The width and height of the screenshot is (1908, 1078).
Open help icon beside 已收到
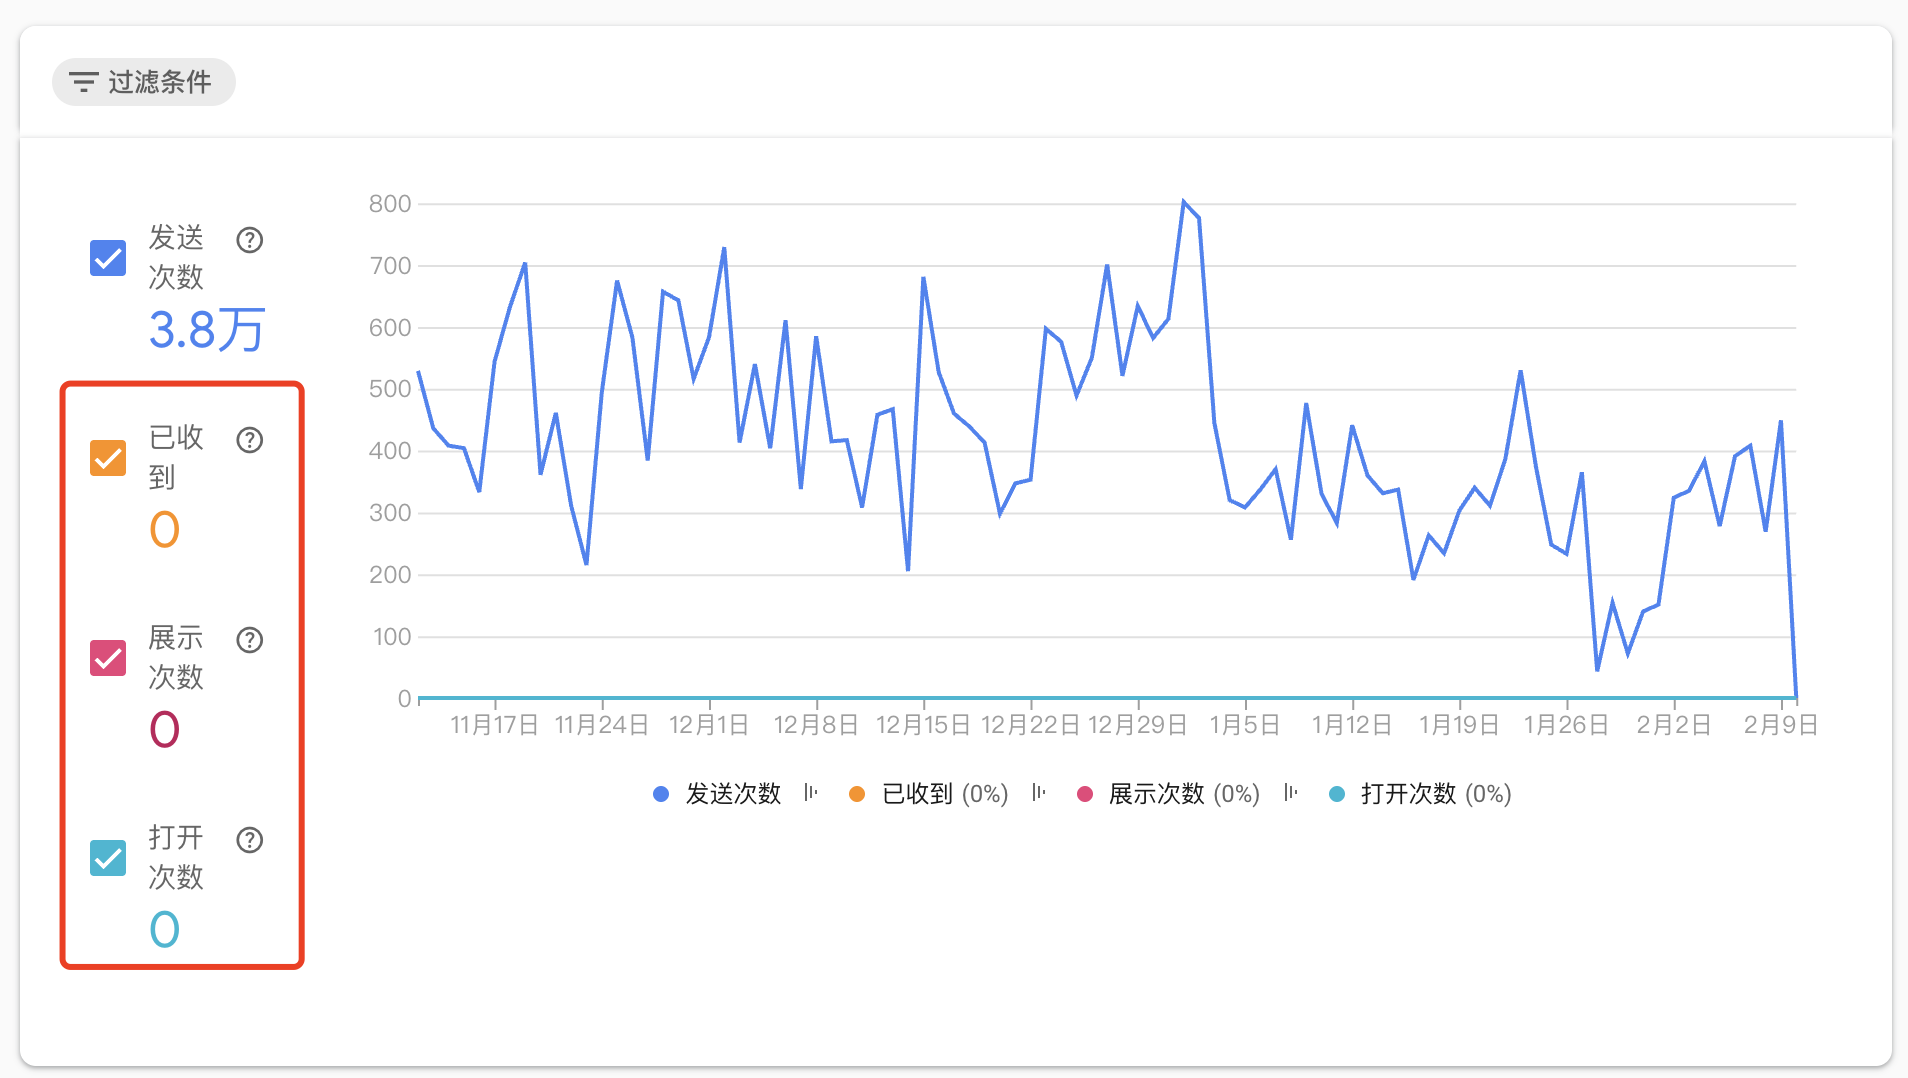point(250,440)
